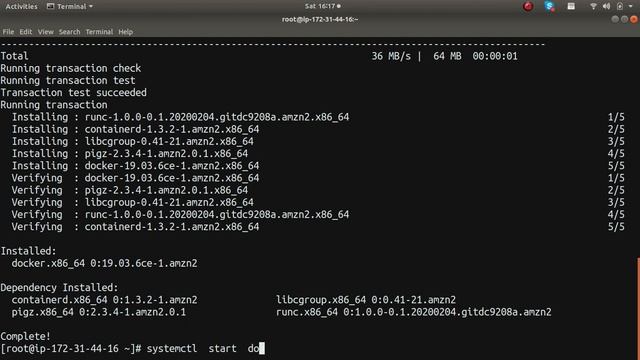Click the 'Installed:' heading
Screen dimensions: 640x360
[x=28, y=251]
